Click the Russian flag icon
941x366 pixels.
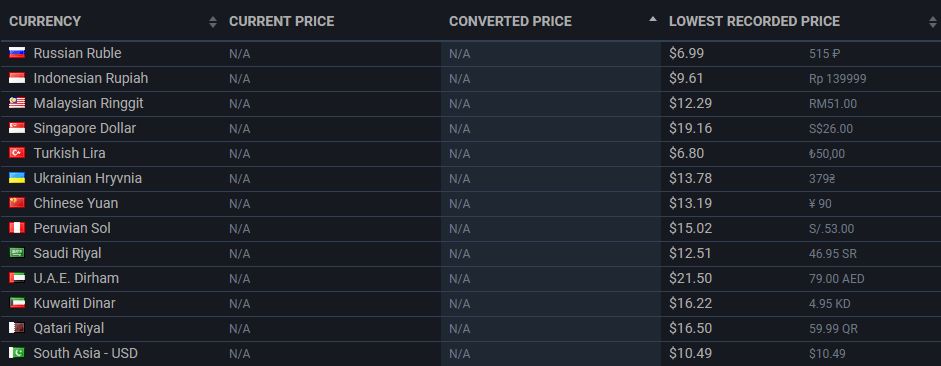[x=17, y=53]
